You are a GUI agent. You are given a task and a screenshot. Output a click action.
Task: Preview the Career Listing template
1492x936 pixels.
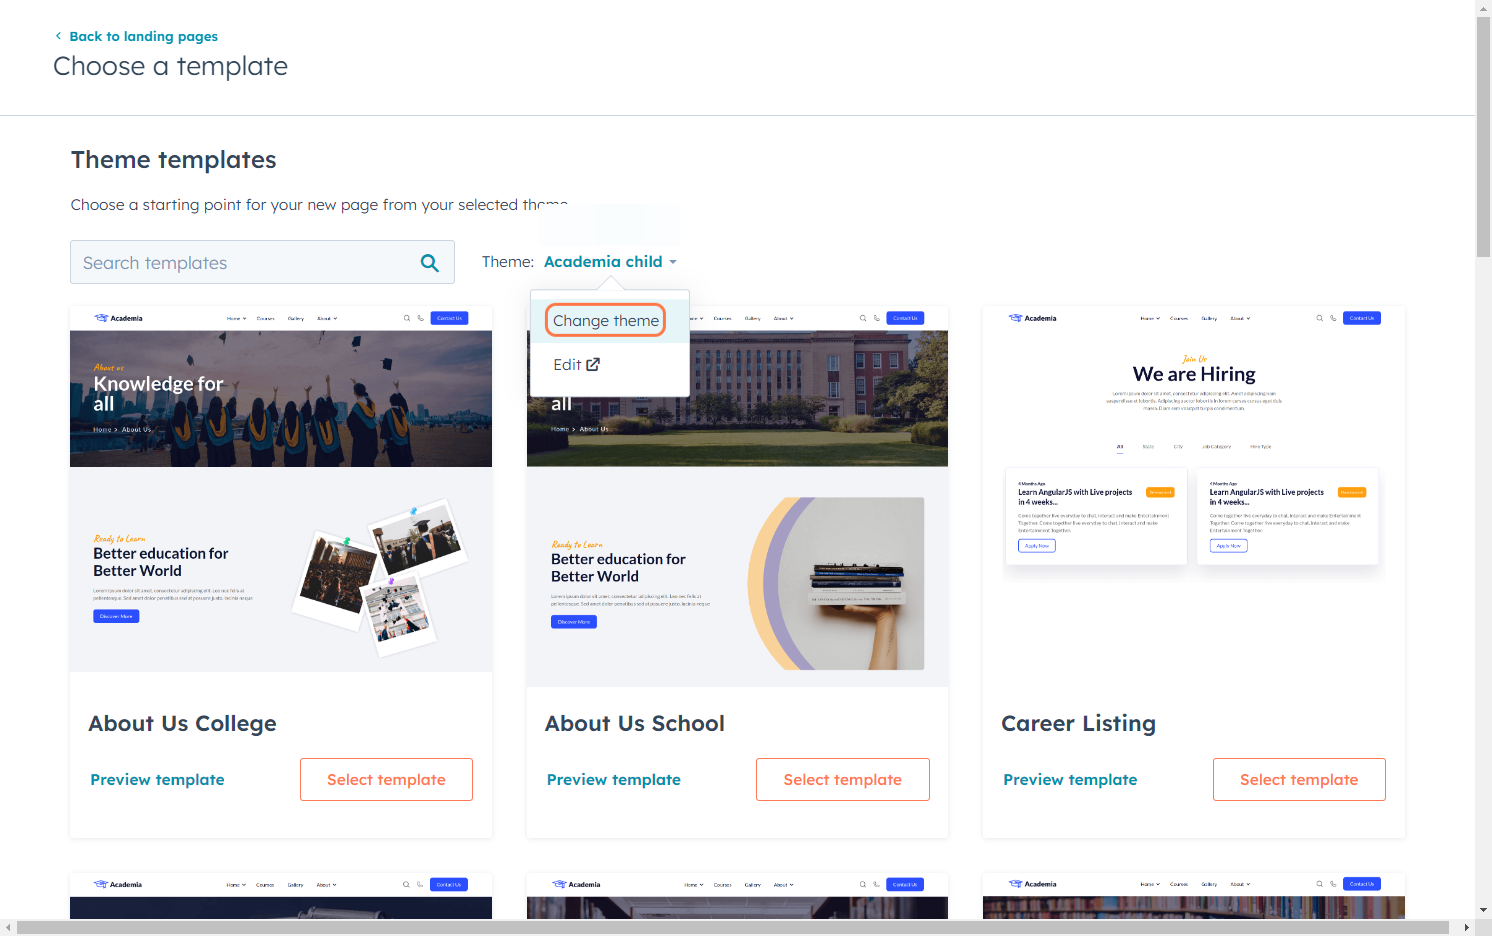click(1070, 780)
